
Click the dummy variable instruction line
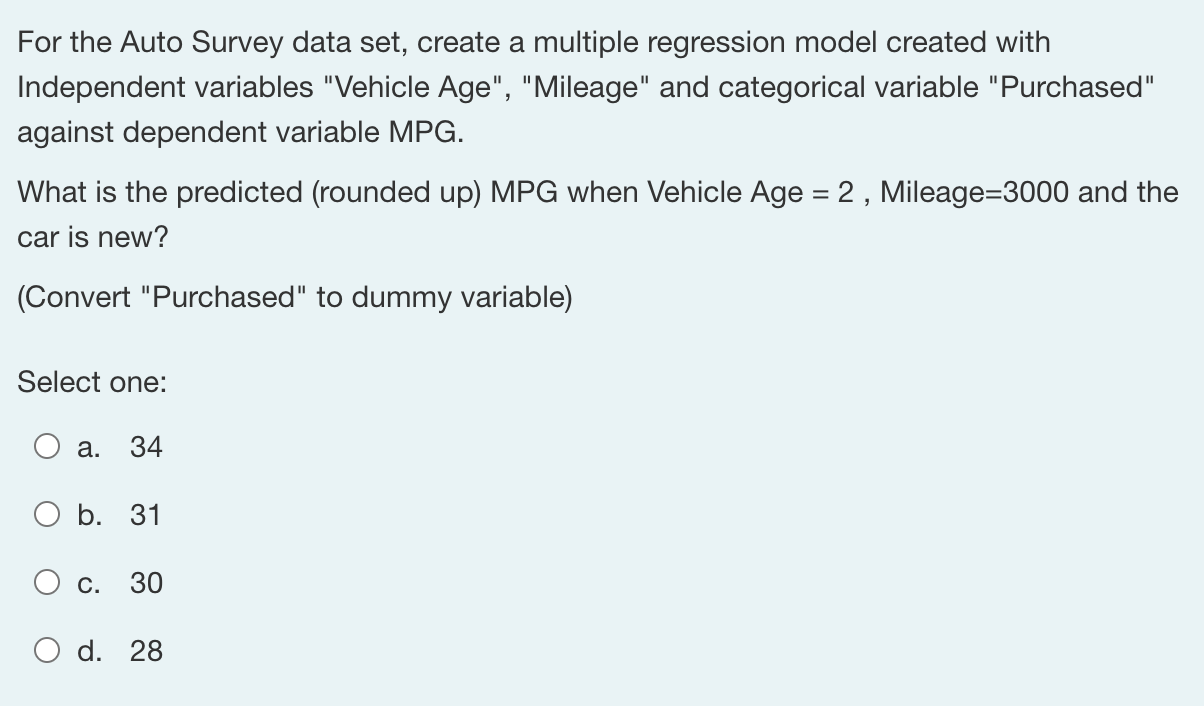click(294, 297)
